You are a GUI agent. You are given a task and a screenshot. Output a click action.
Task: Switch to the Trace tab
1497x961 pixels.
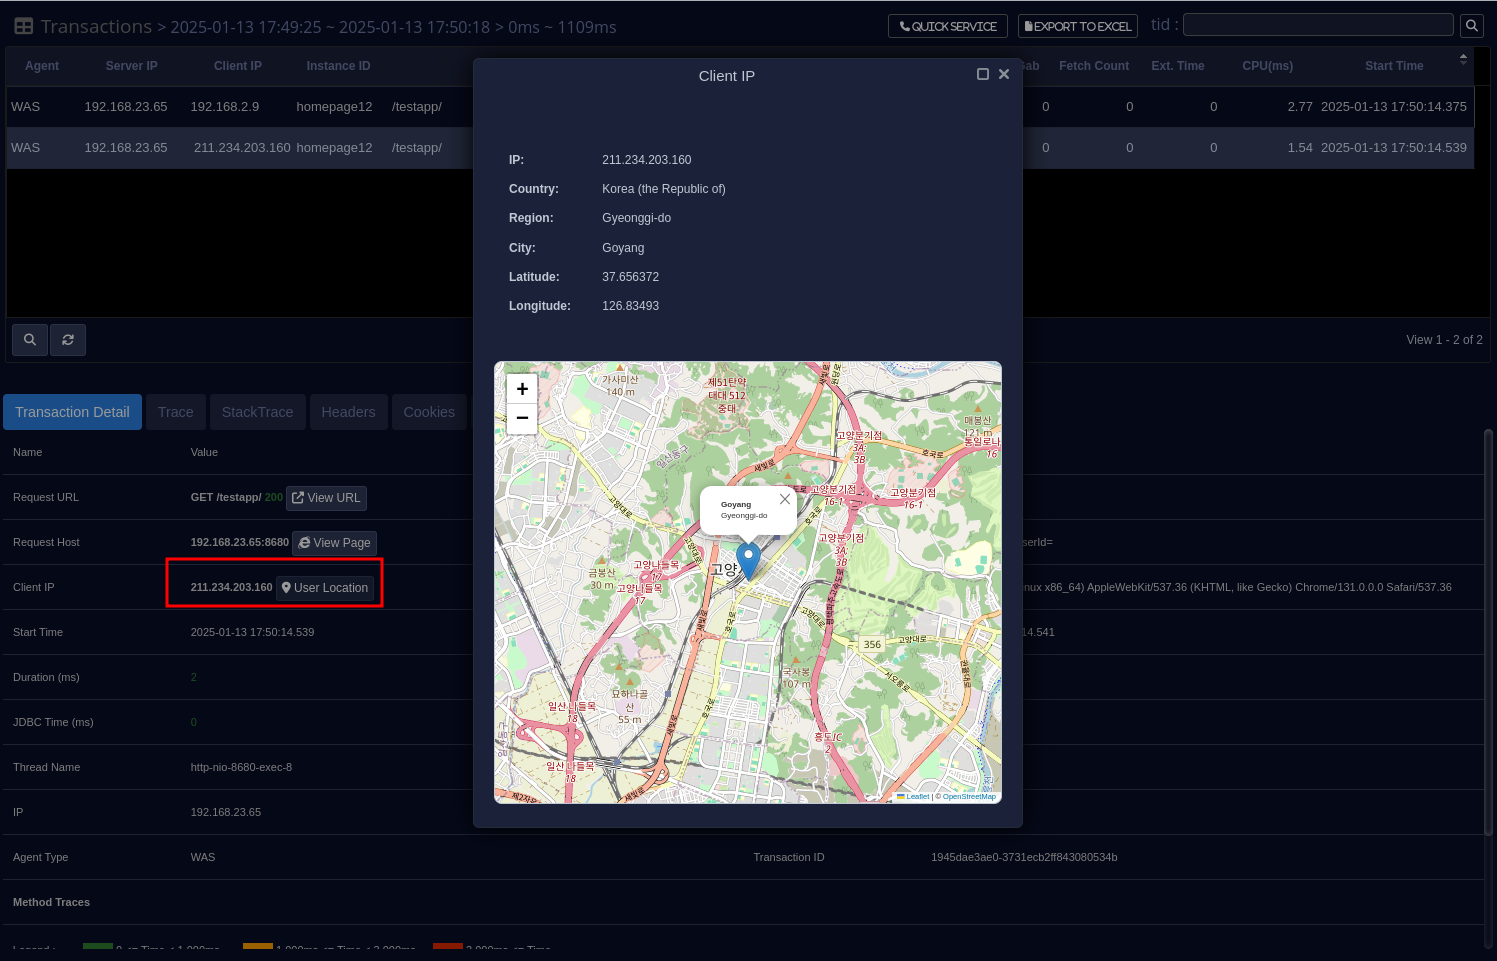[x=176, y=412]
